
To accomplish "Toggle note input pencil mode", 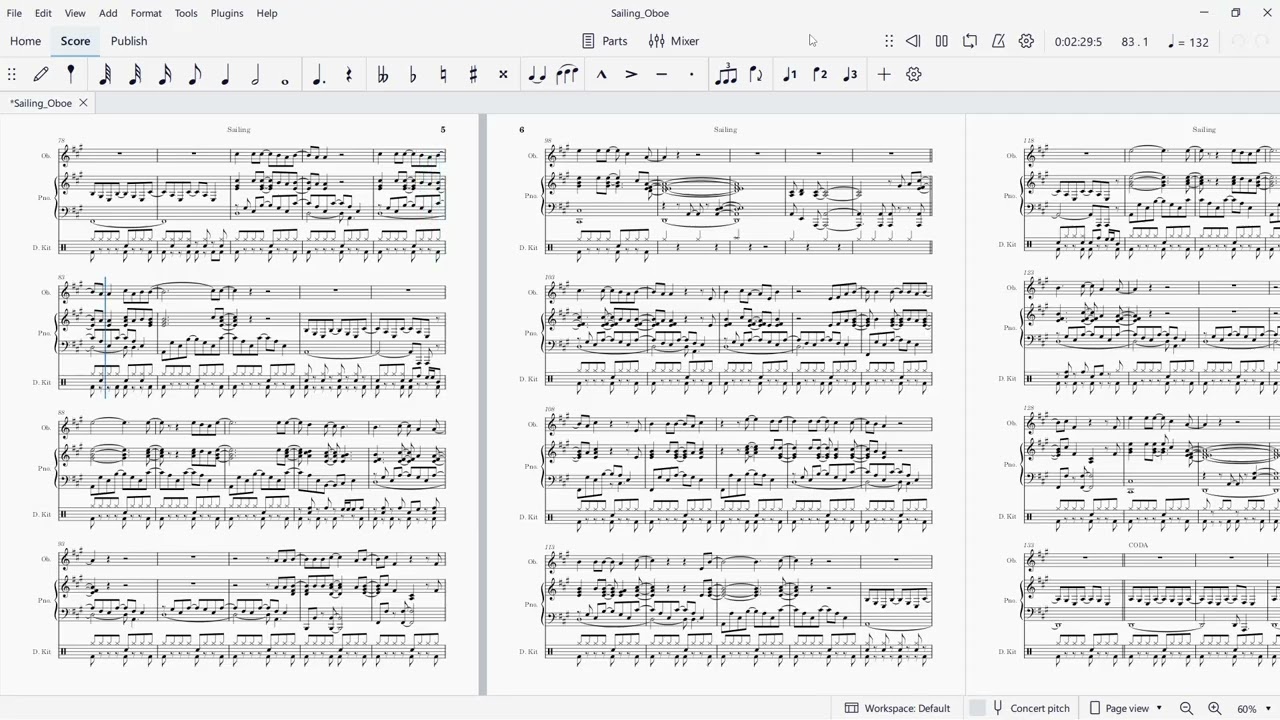I will (x=41, y=74).
